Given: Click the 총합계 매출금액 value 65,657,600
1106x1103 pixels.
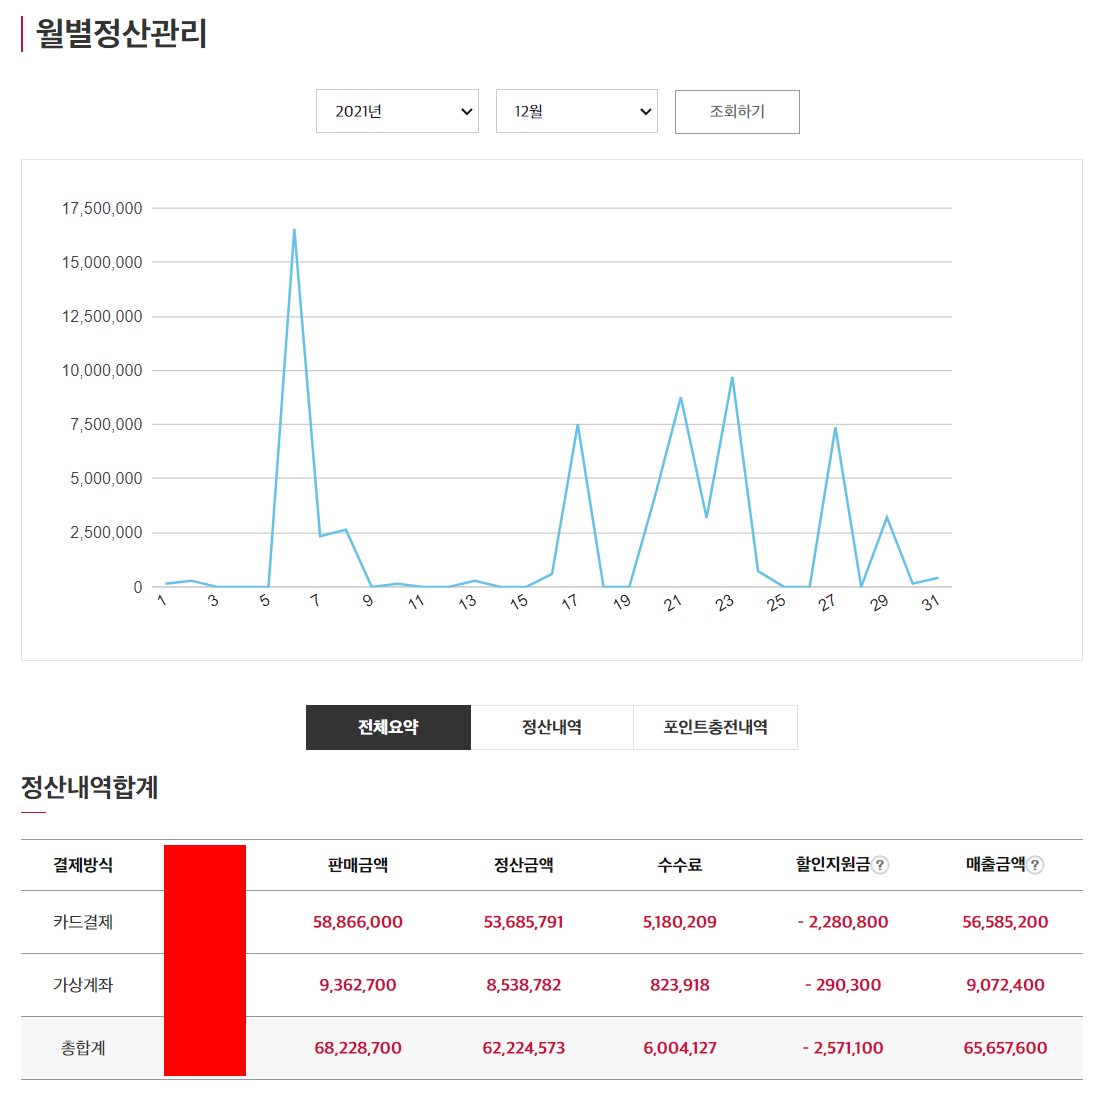Looking at the screenshot, I should 1005,1048.
